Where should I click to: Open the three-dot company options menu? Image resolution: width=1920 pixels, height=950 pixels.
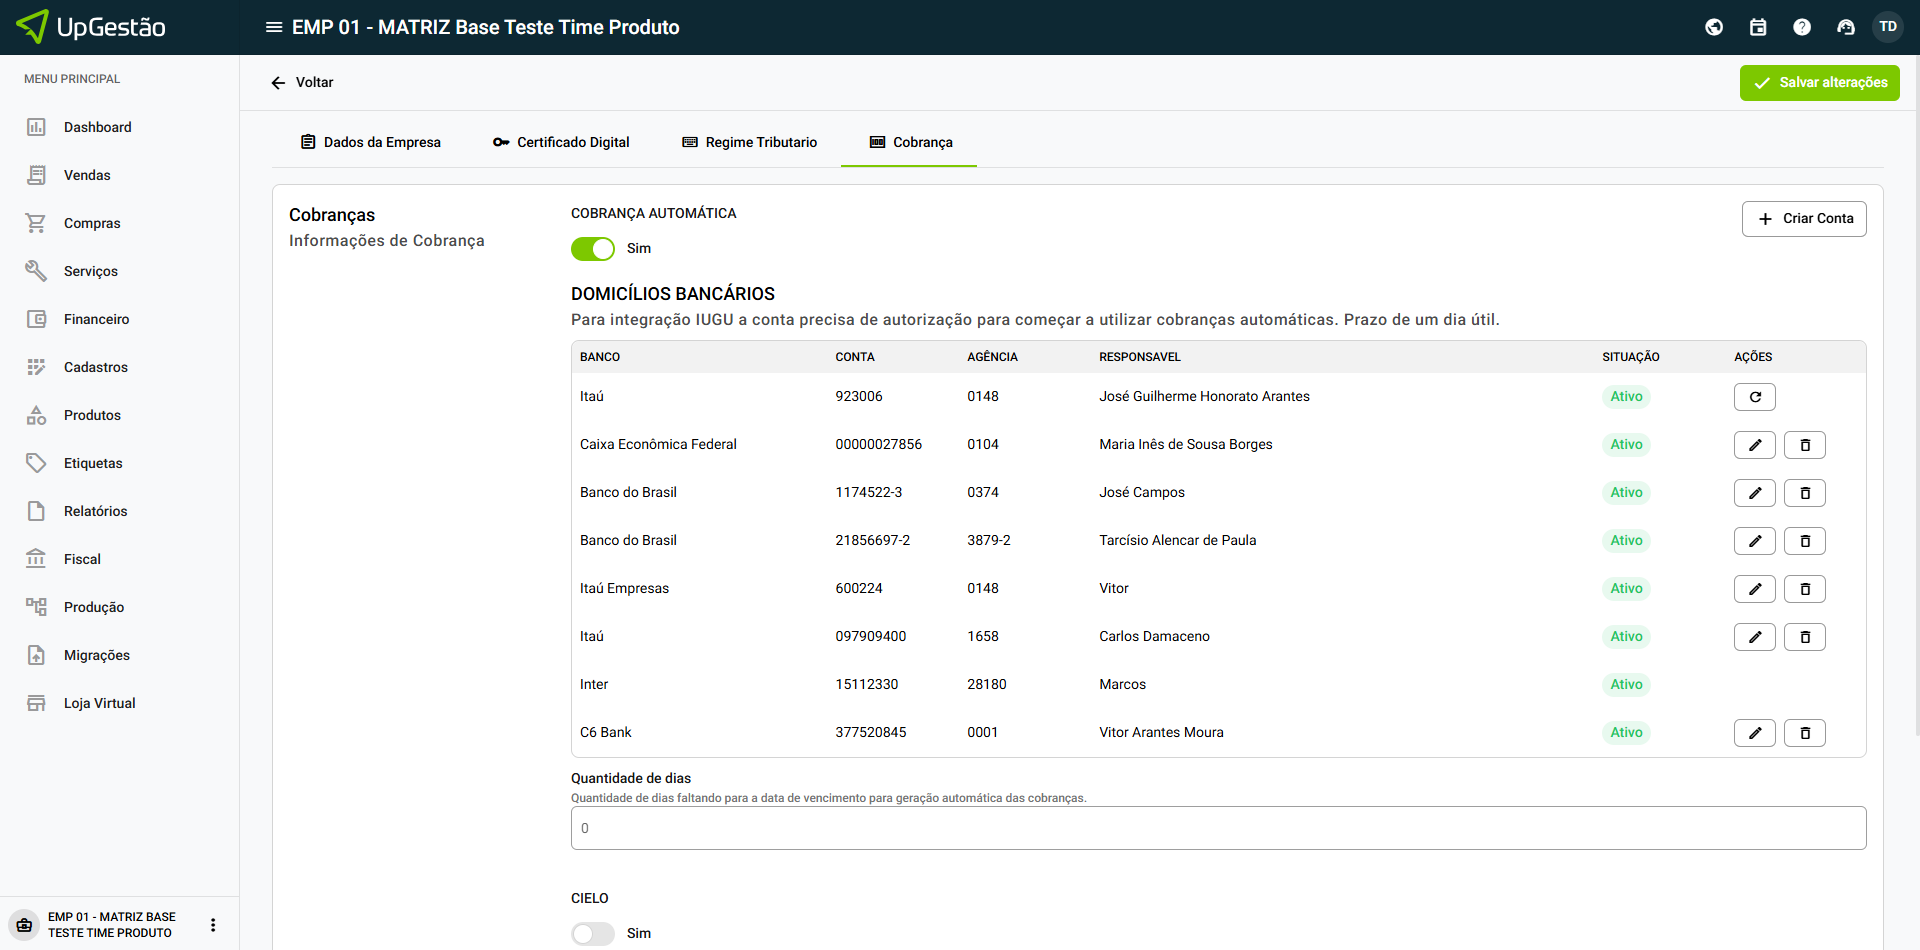click(x=213, y=925)
